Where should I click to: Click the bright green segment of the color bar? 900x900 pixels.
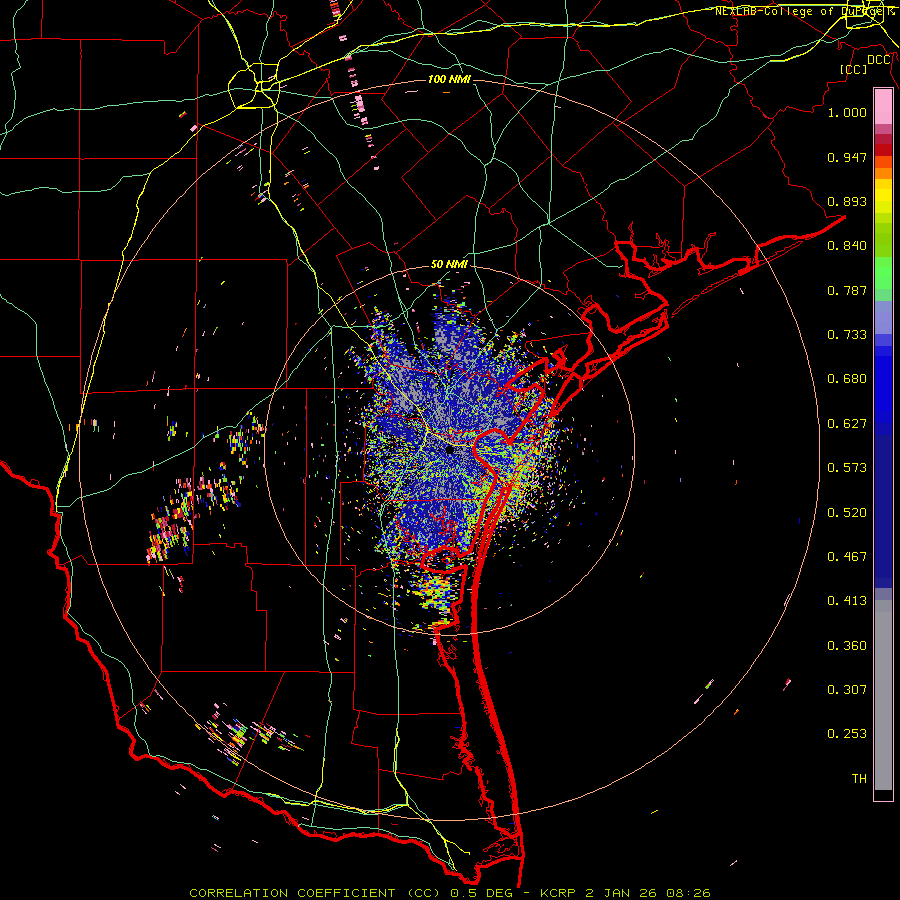(x=883, y=273)
